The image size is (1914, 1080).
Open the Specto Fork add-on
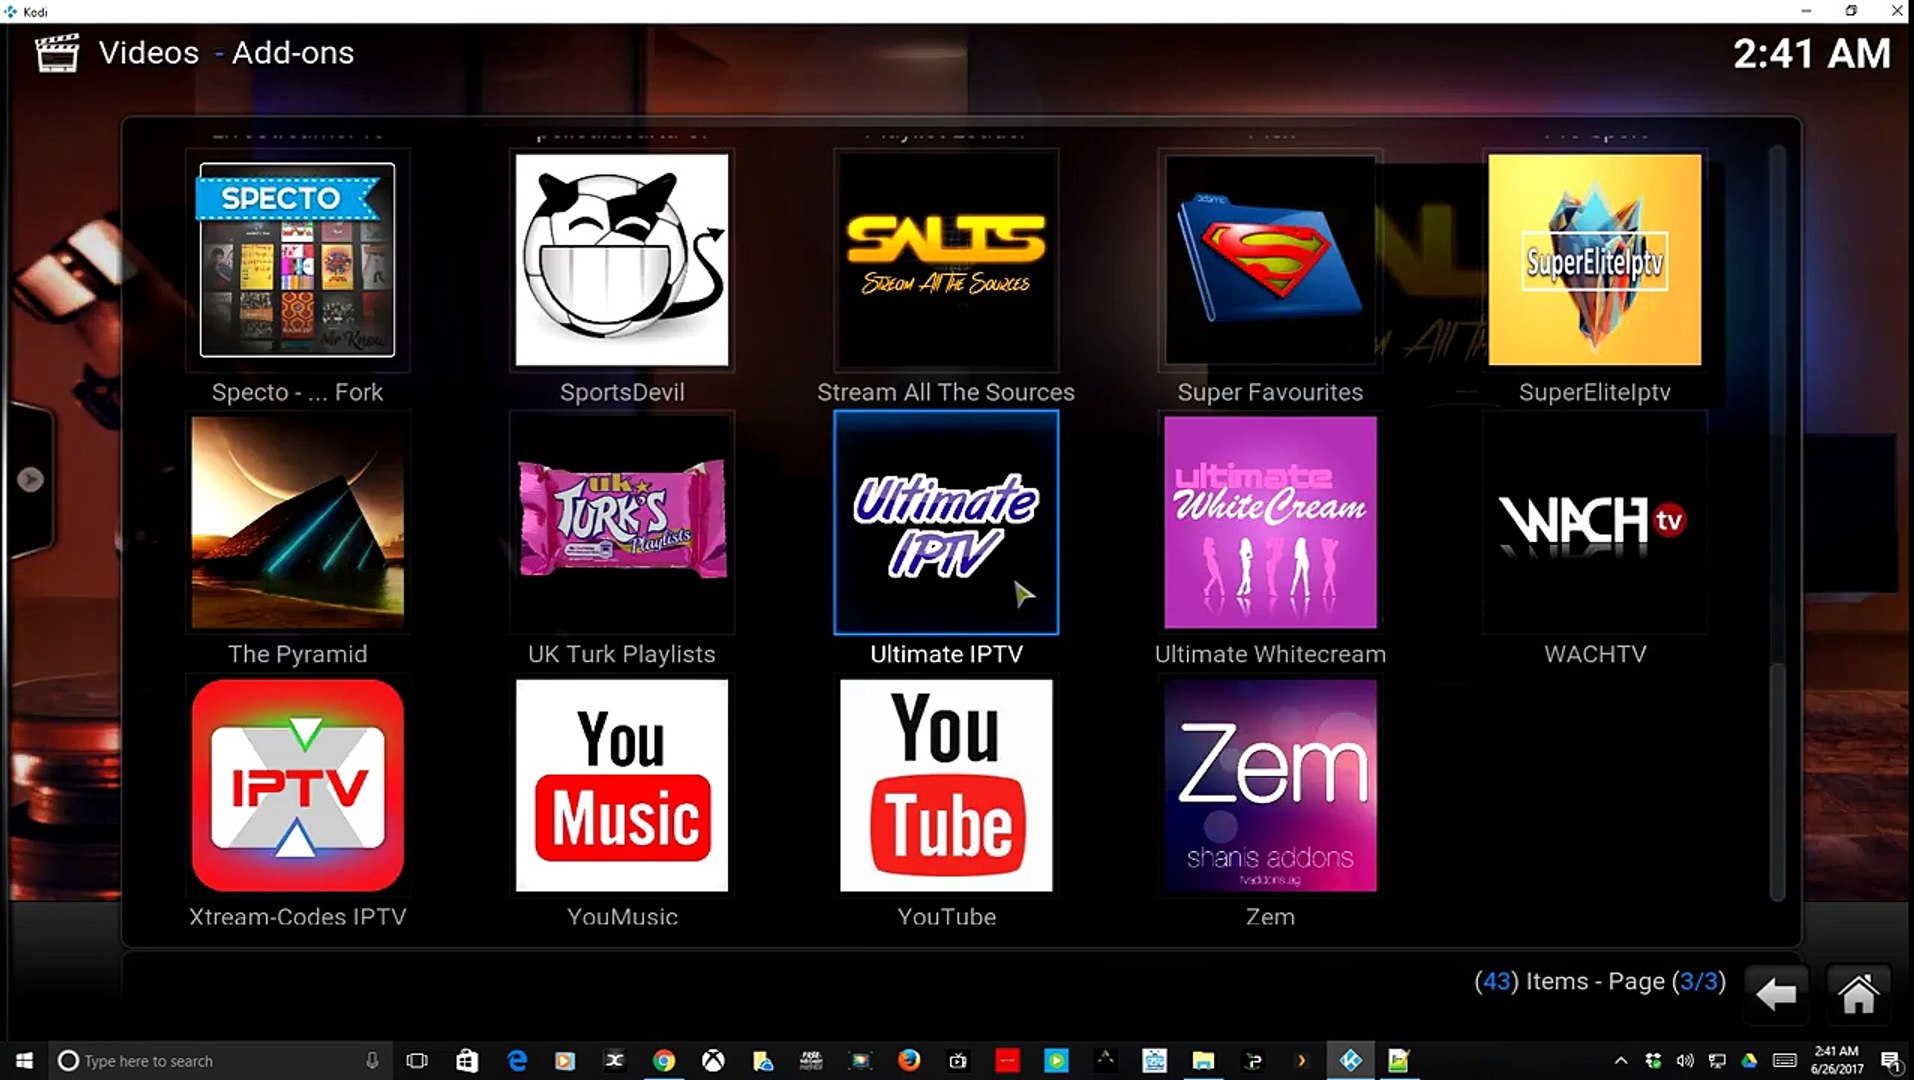pyautogui.click(x=297, y=260)
